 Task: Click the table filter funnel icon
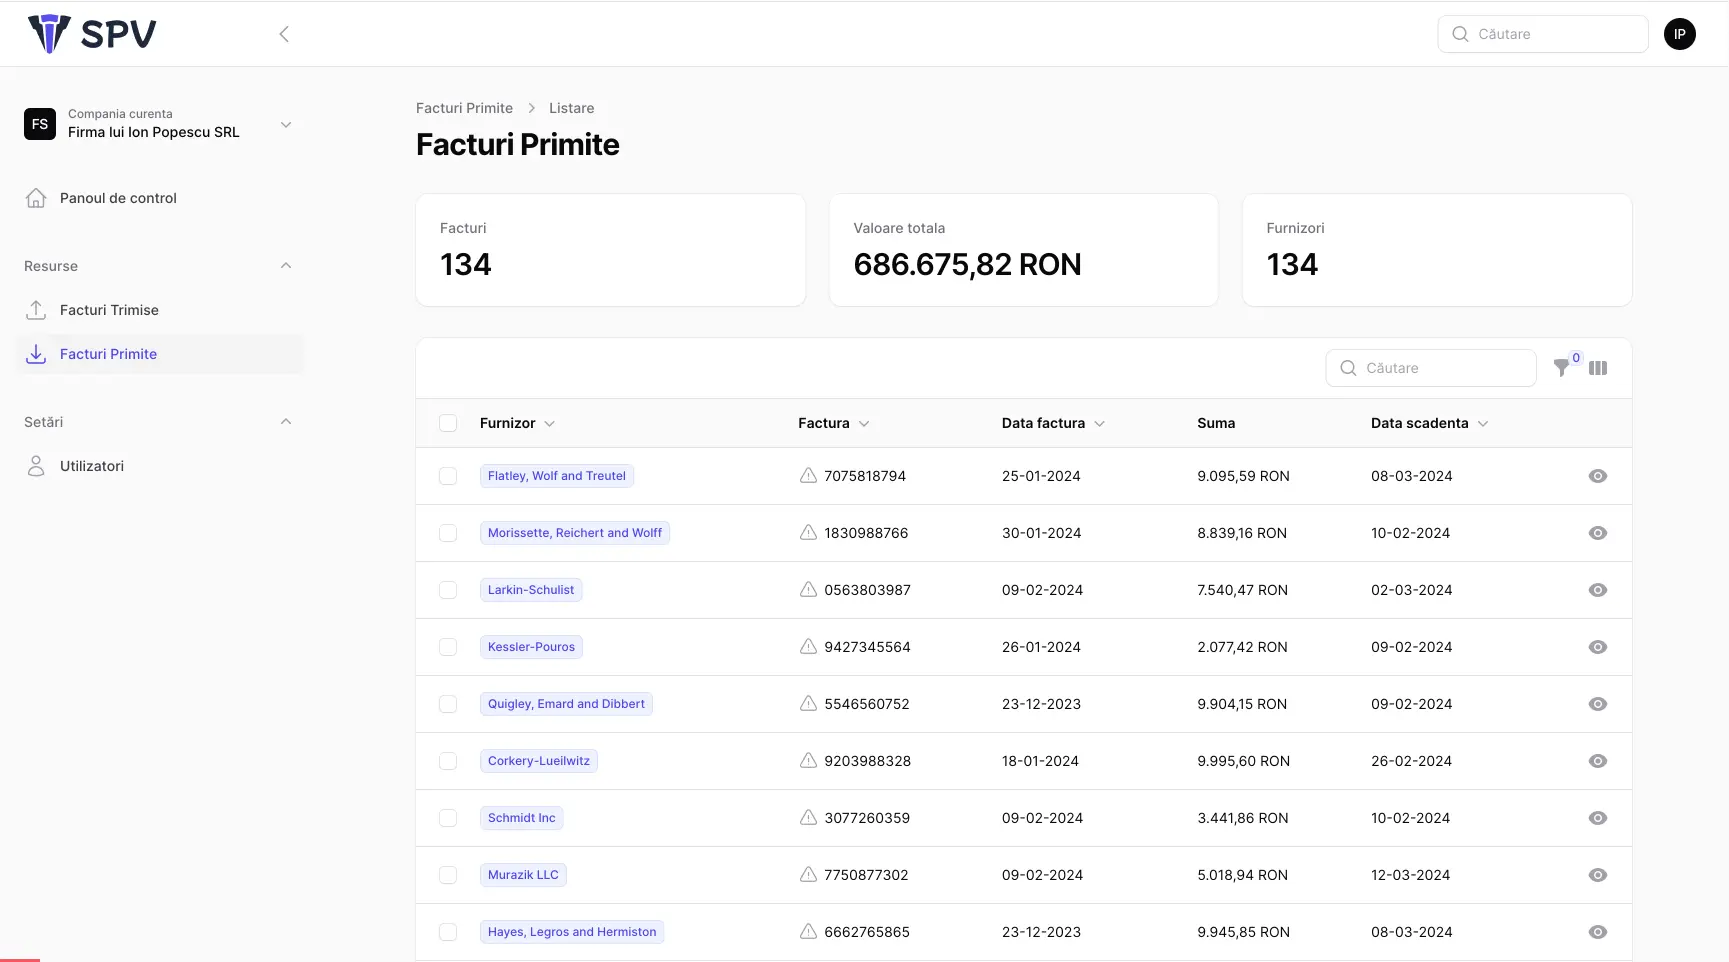[x=1561, y=368]
